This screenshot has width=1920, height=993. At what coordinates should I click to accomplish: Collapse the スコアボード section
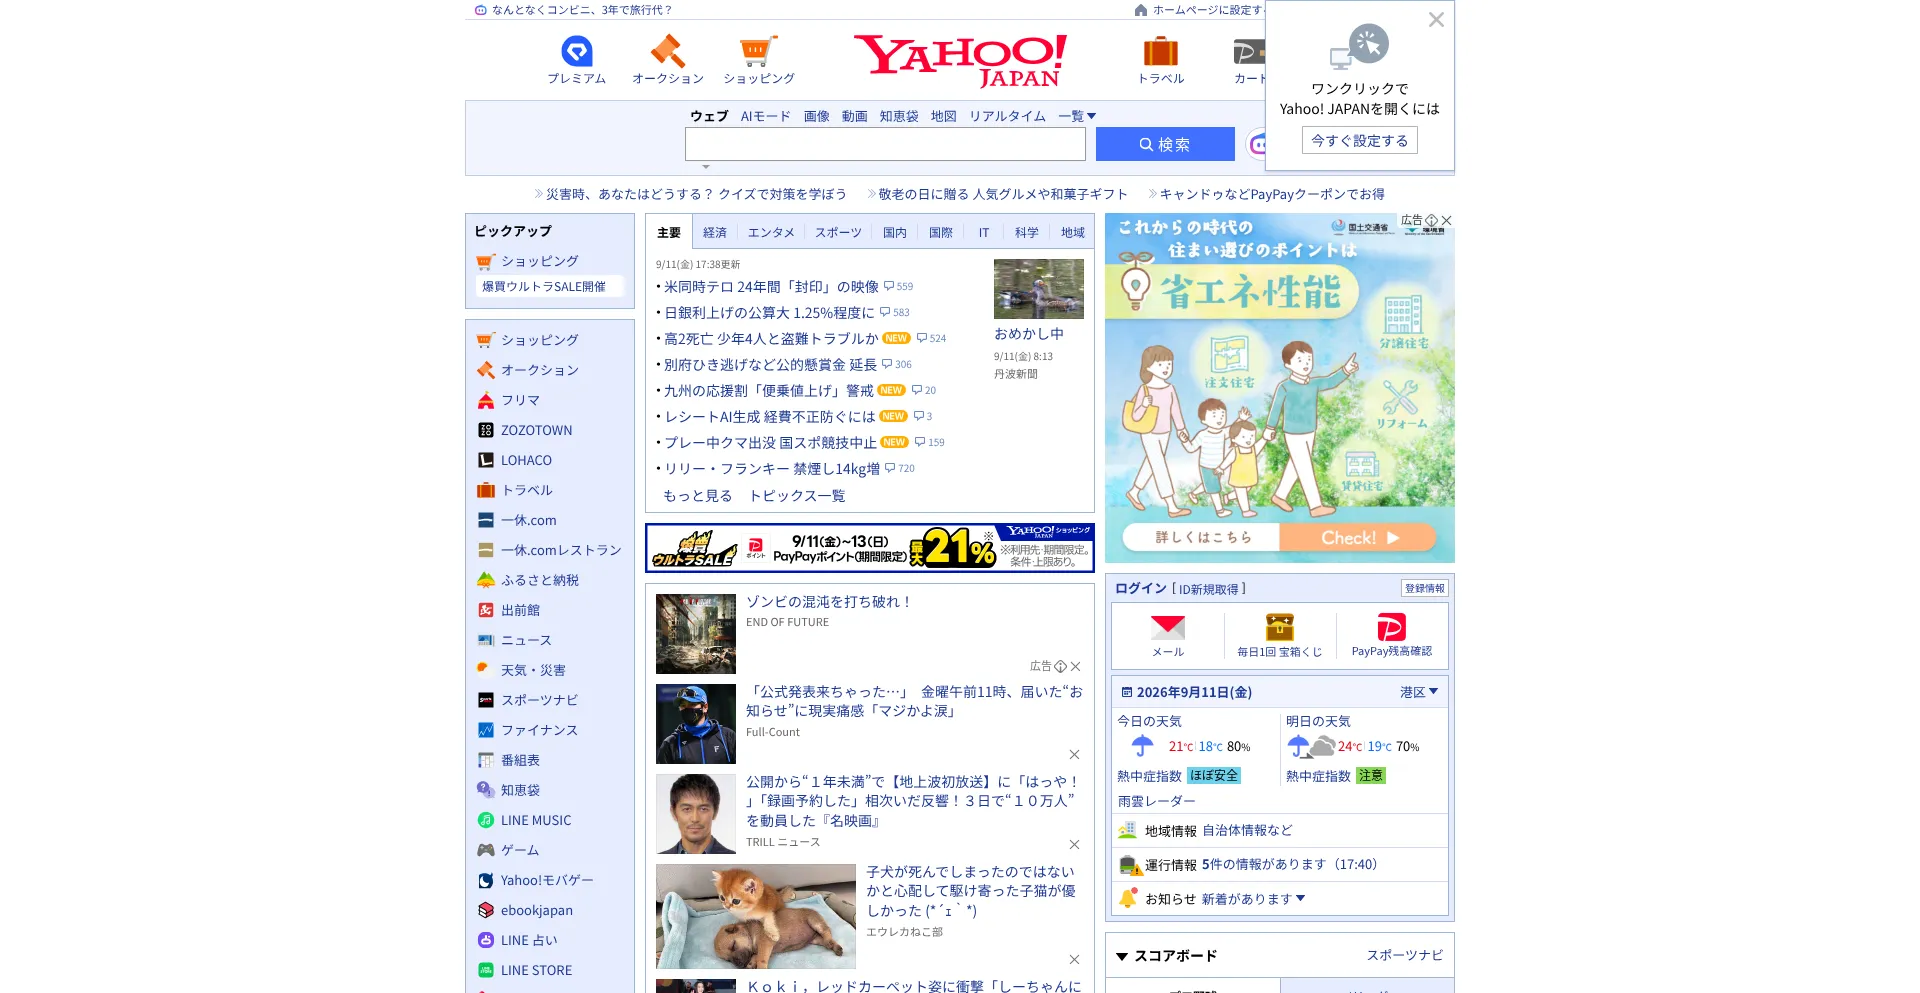pyautogui.click(x=1122, y=957)
